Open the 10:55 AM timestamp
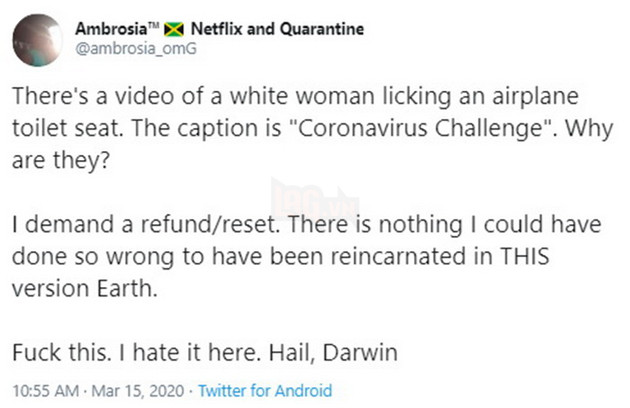630x408 pixels. pos(39,391)
